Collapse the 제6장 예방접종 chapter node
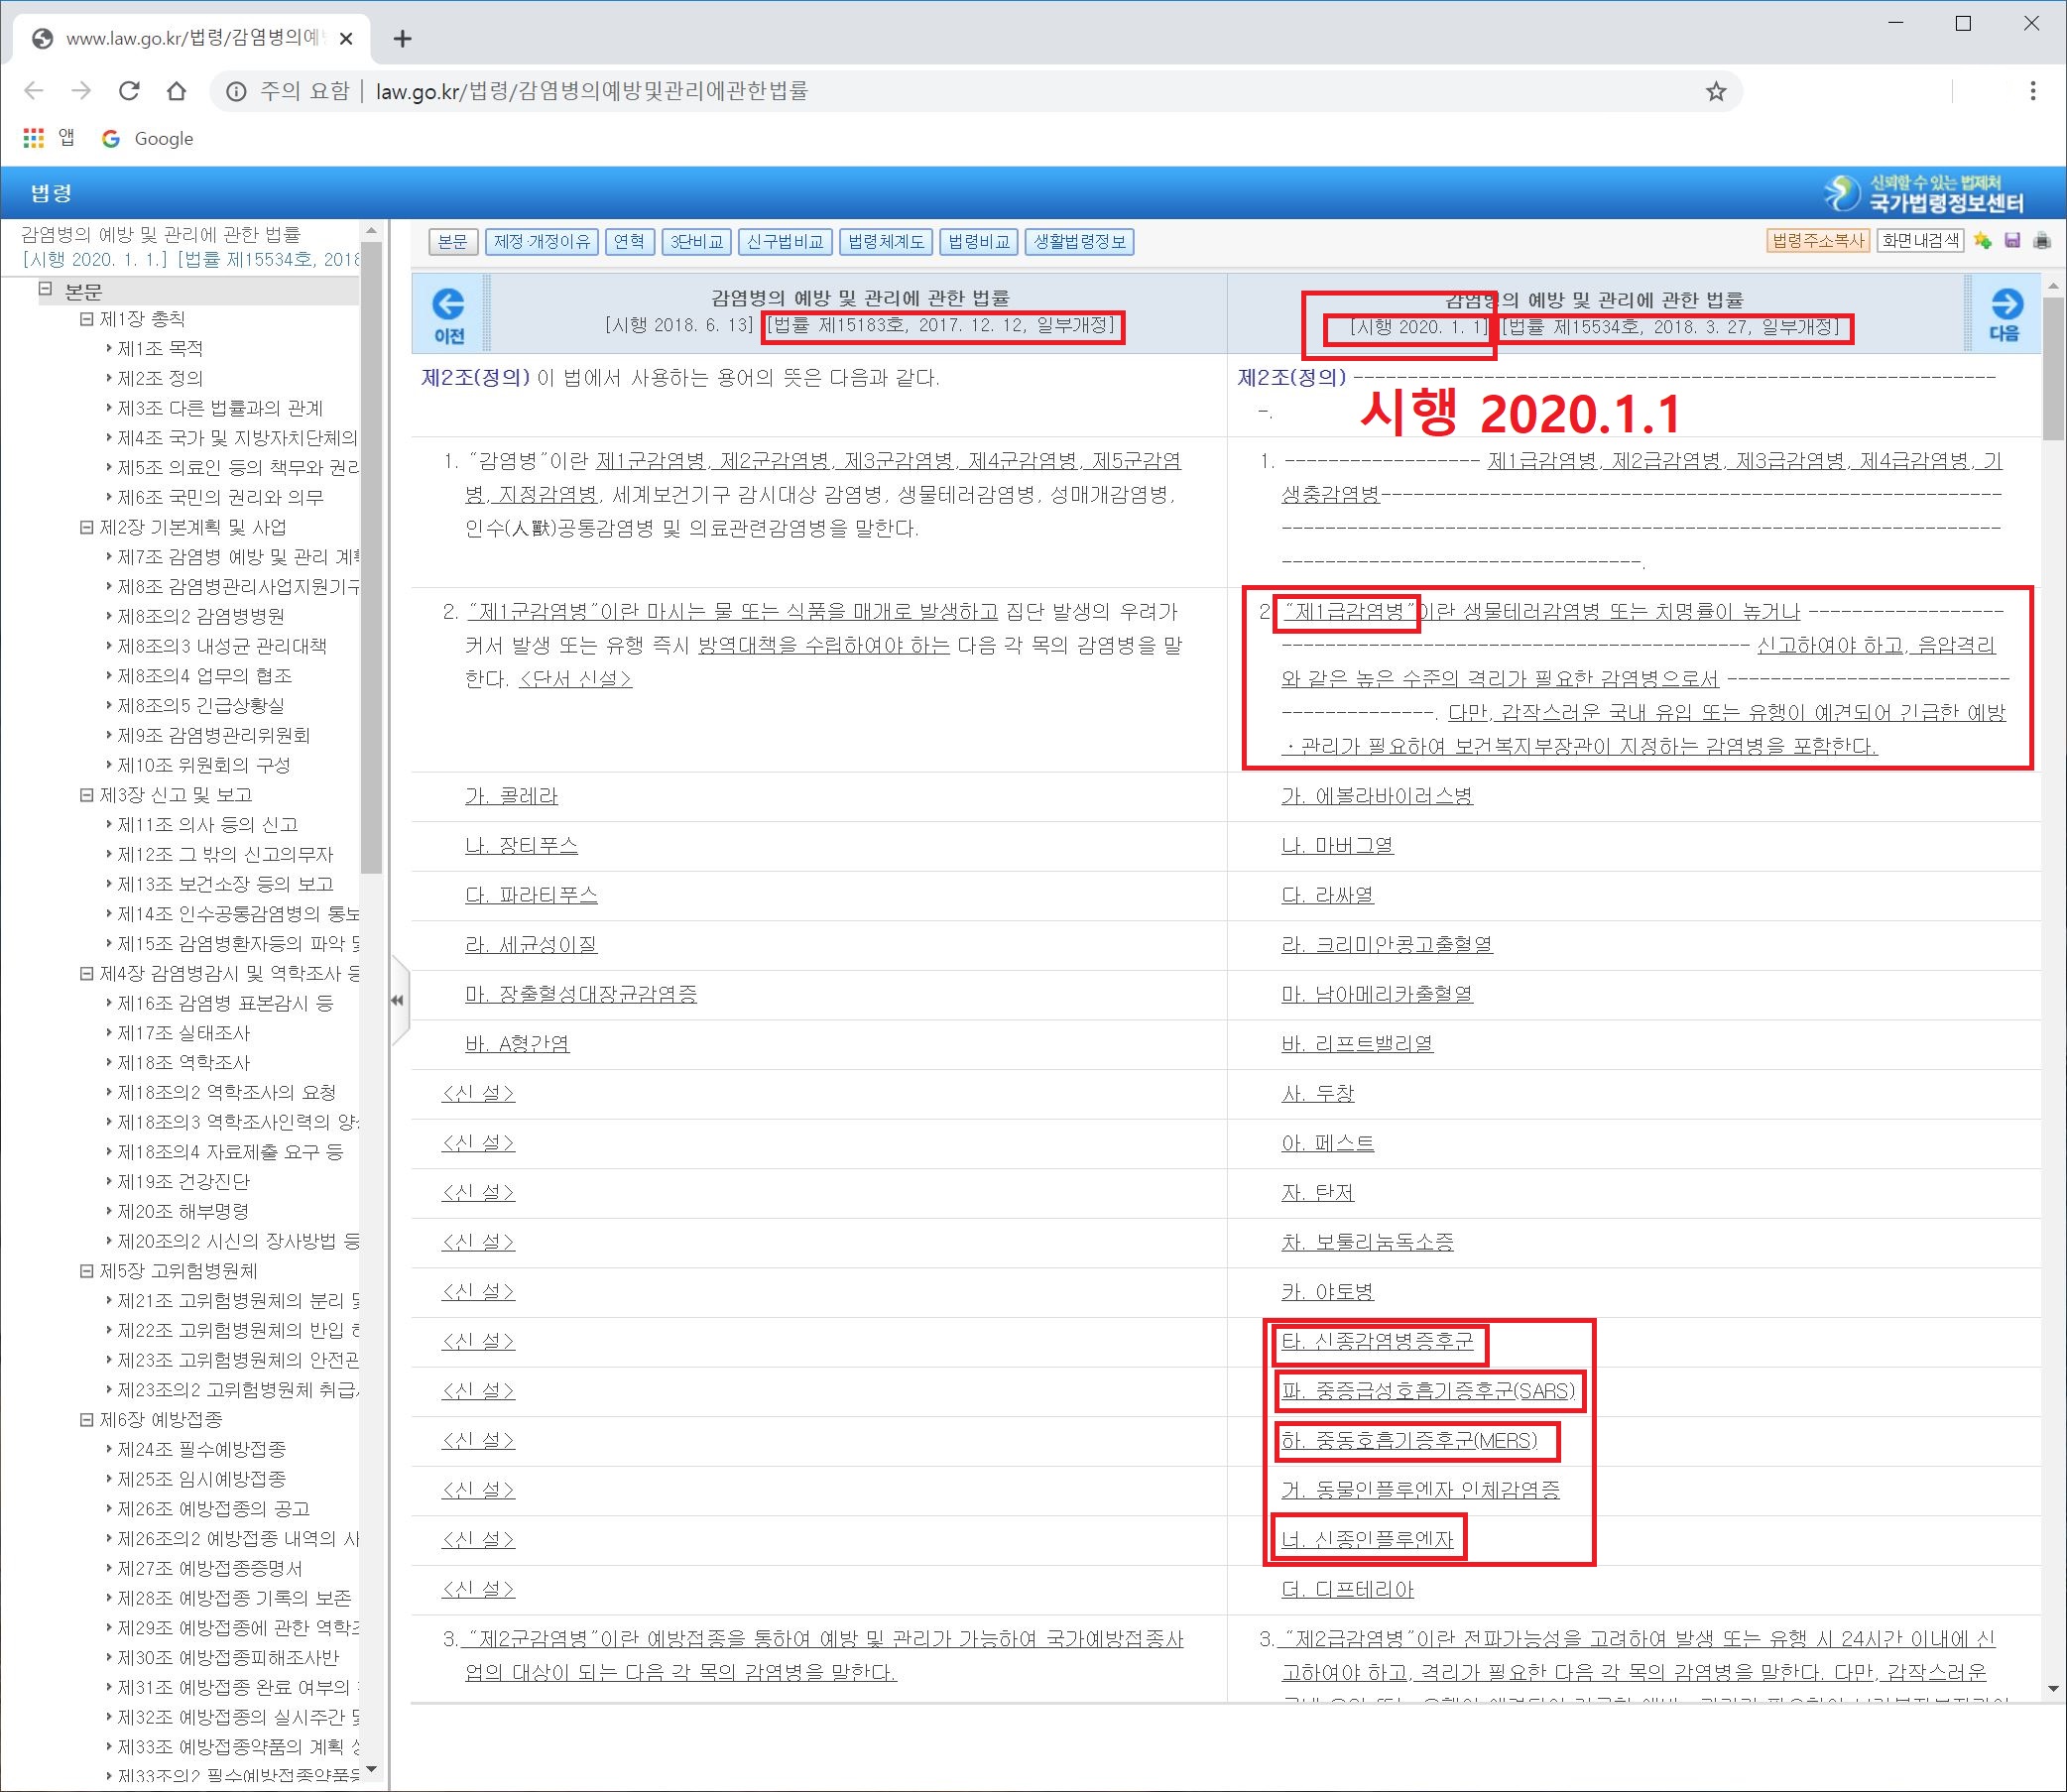The height and width of the screenshot is (1792, 2067). (86, 1420)
